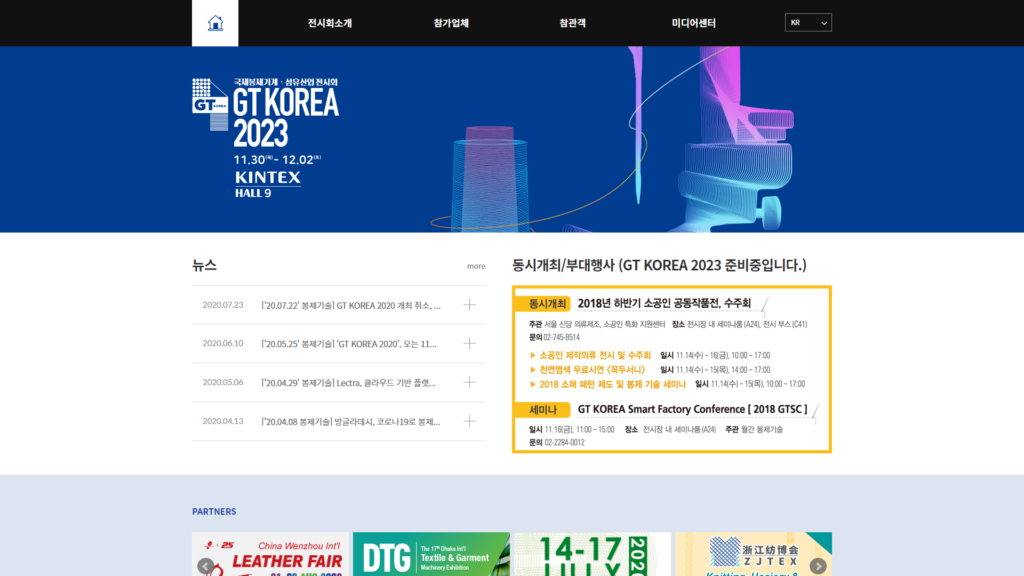Open the 참가업체 menu

click(451, 23)
